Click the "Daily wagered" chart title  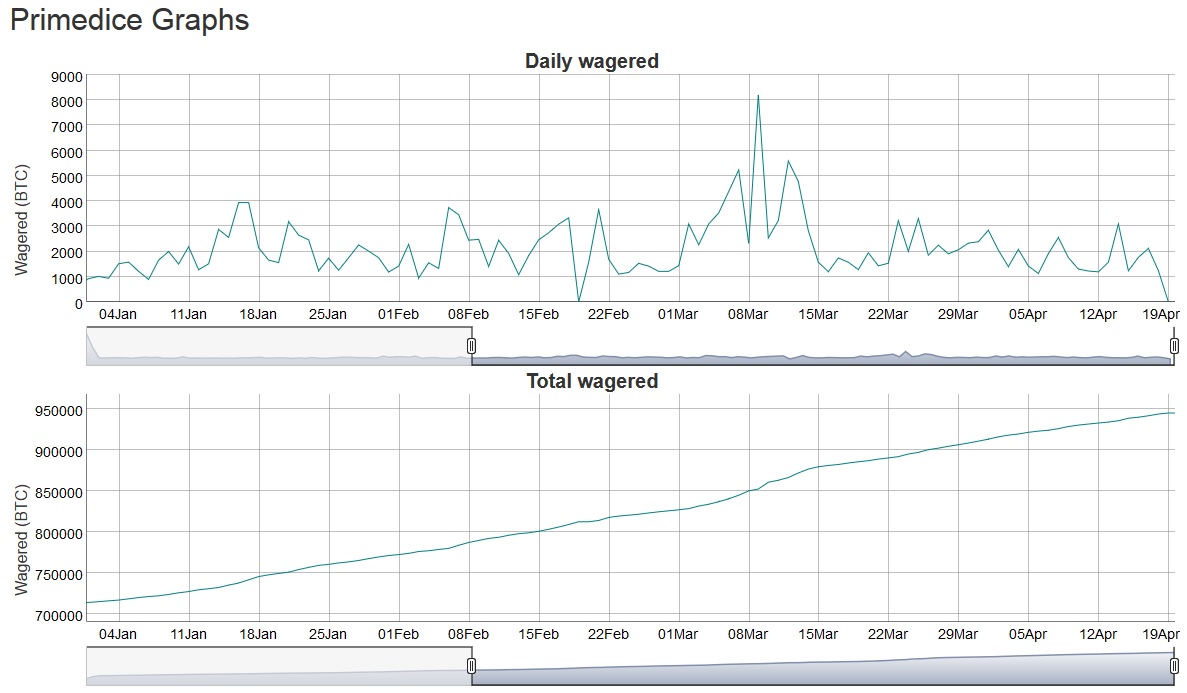point(592,61)
